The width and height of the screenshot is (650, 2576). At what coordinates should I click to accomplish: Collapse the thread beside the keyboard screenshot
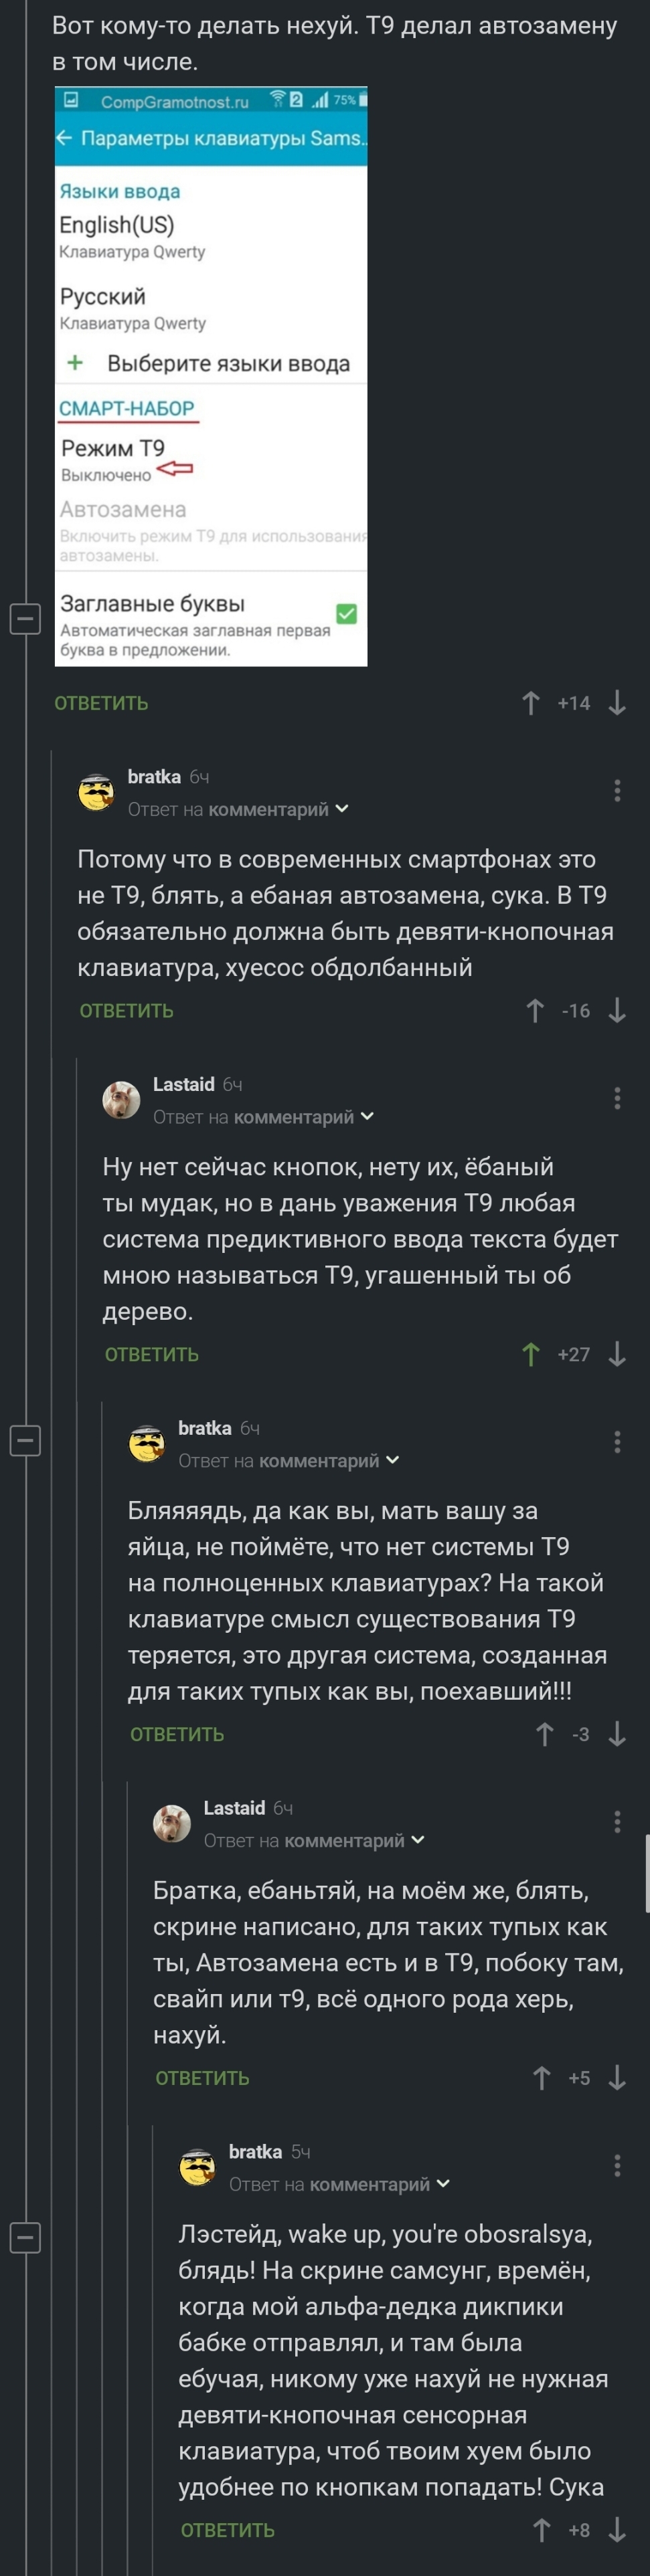point(25,619)
